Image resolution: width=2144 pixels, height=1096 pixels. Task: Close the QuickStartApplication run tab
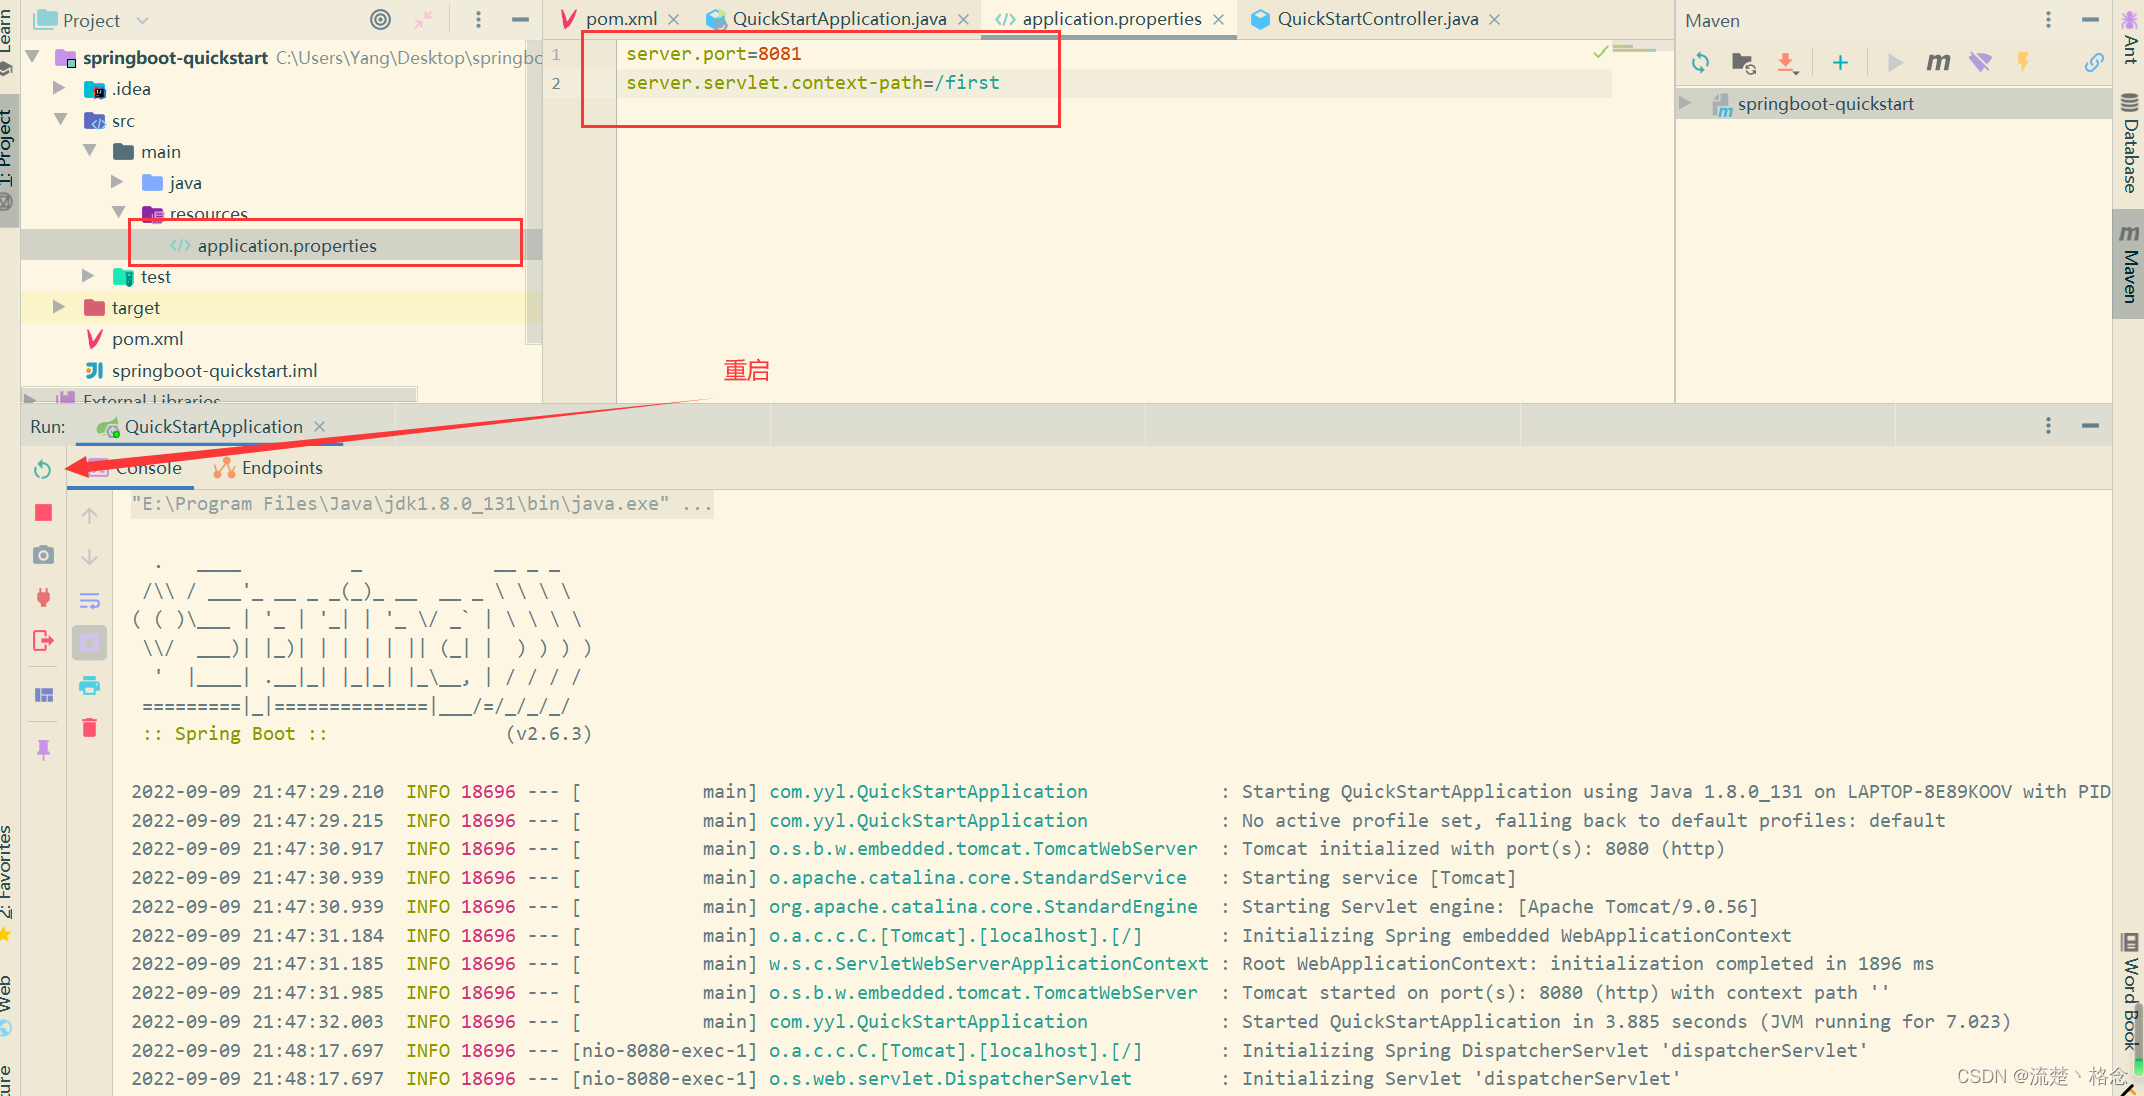(320, 426)
